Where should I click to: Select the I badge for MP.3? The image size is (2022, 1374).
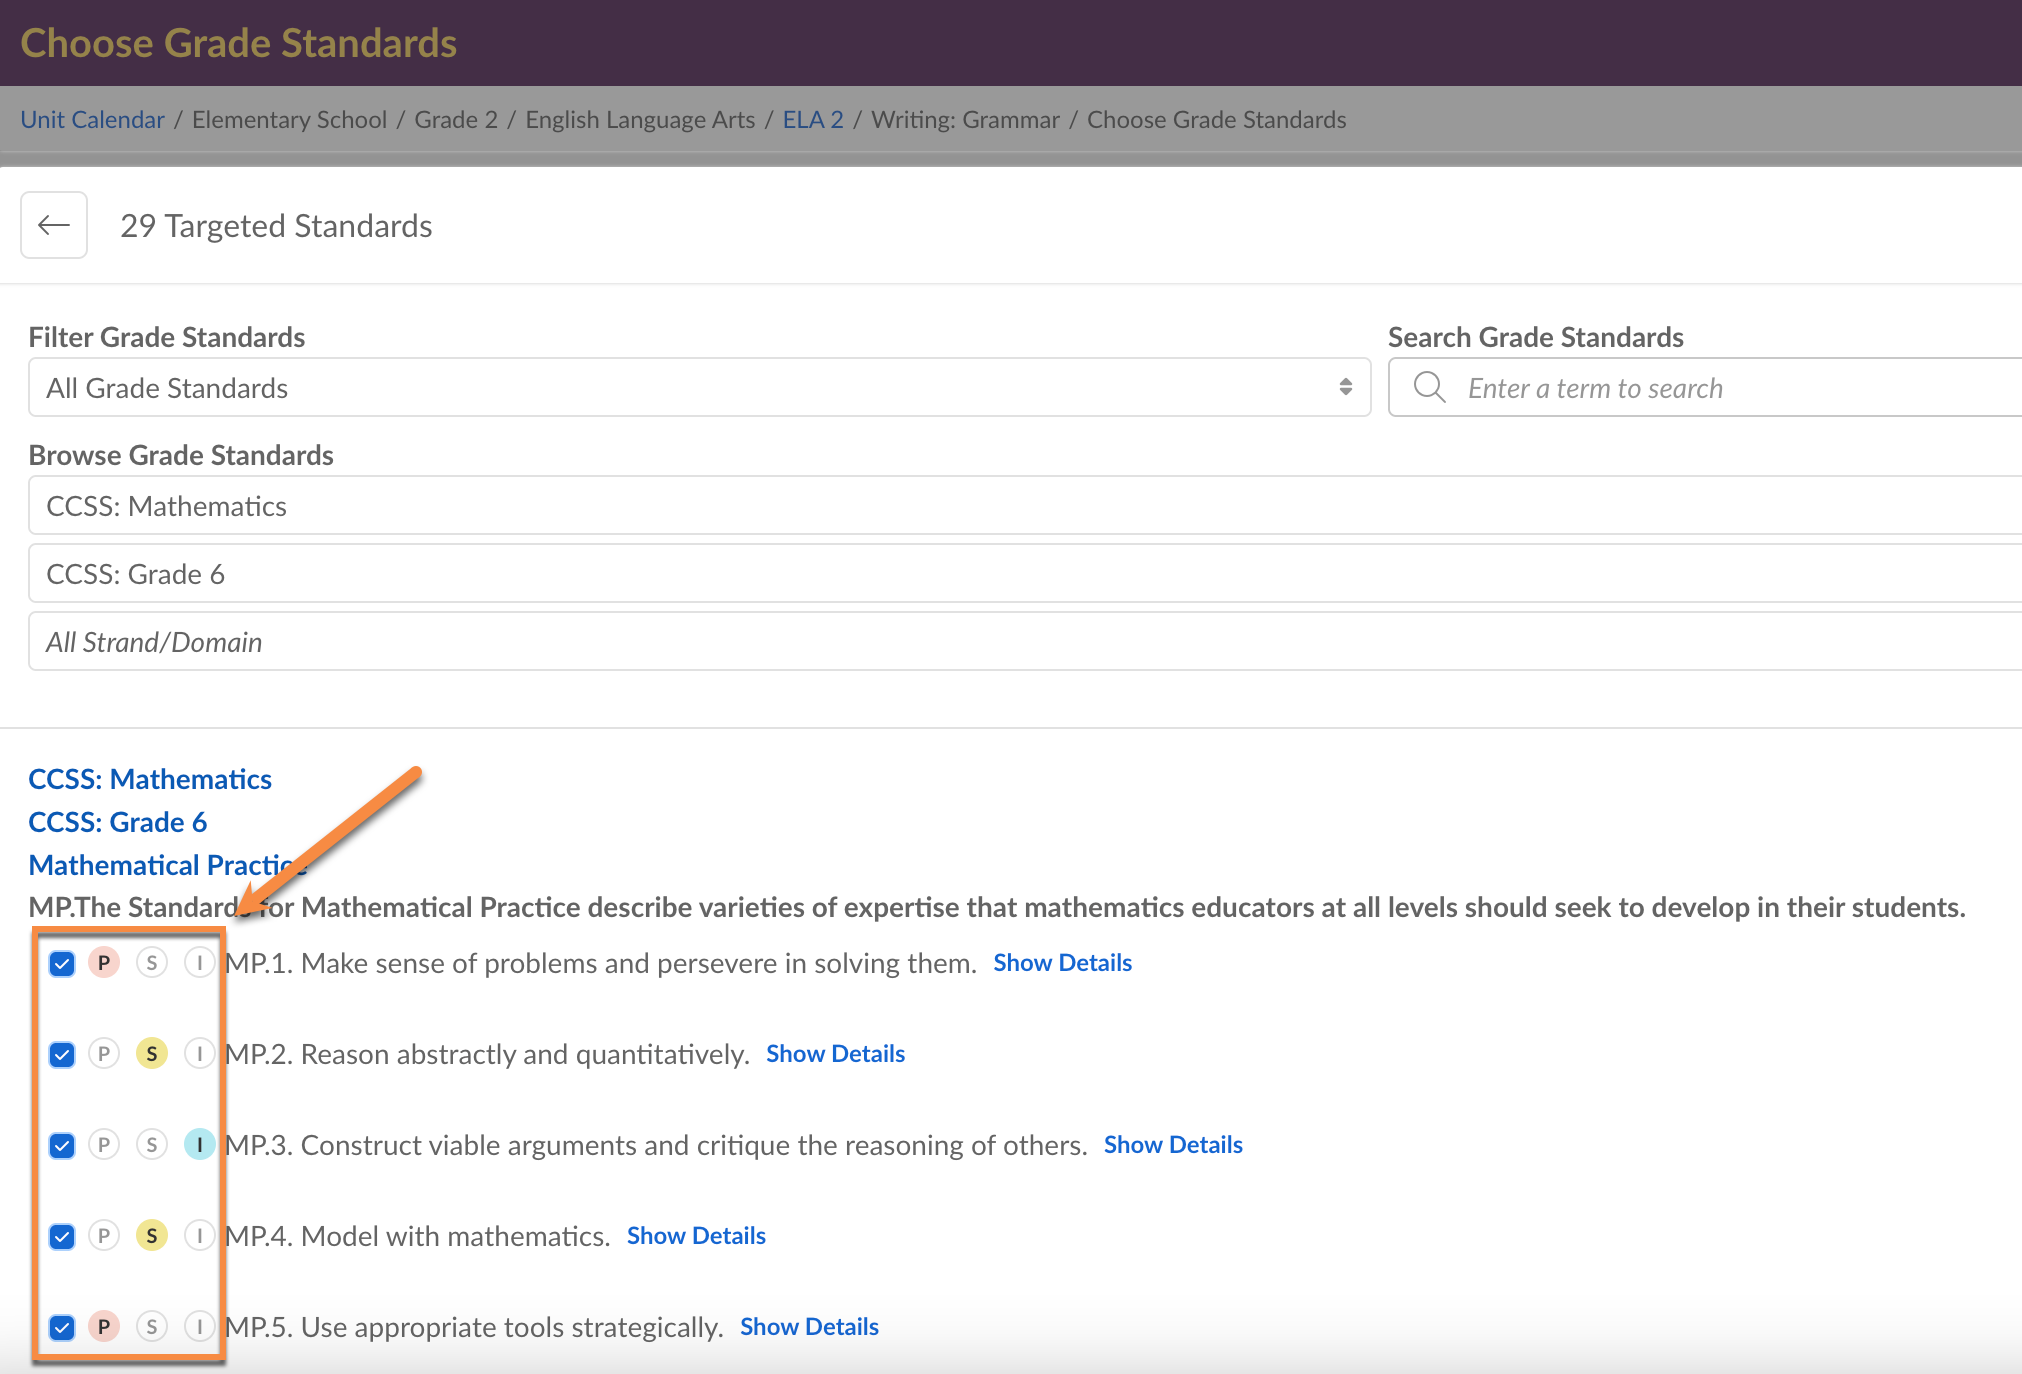click(199, 1145)
